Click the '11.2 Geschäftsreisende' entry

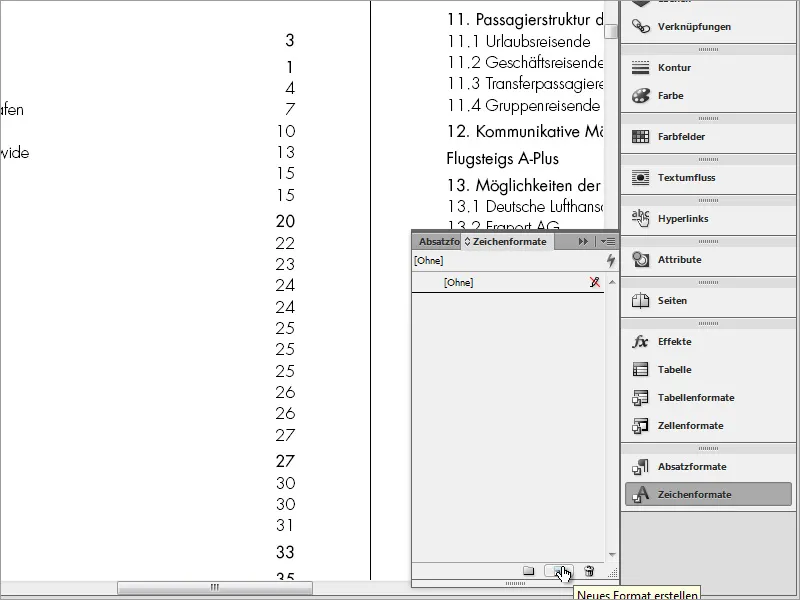pyautogui.click(x=525, y=62)
